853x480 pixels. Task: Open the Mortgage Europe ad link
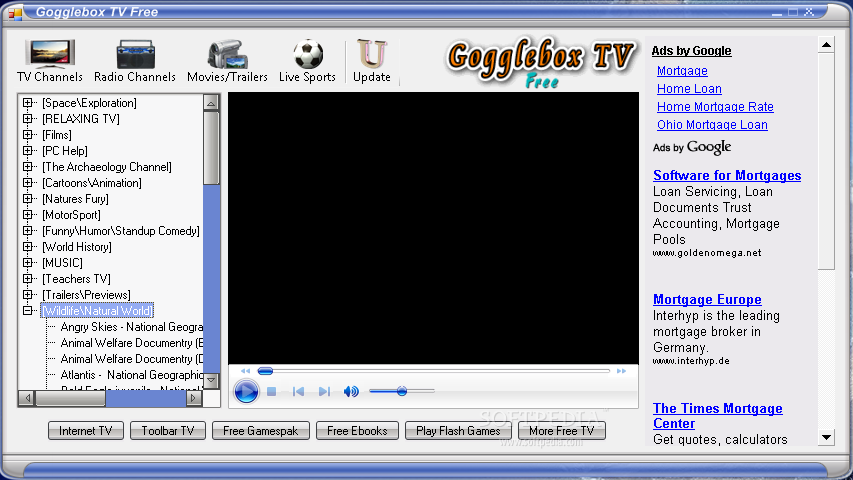point(707,299)
